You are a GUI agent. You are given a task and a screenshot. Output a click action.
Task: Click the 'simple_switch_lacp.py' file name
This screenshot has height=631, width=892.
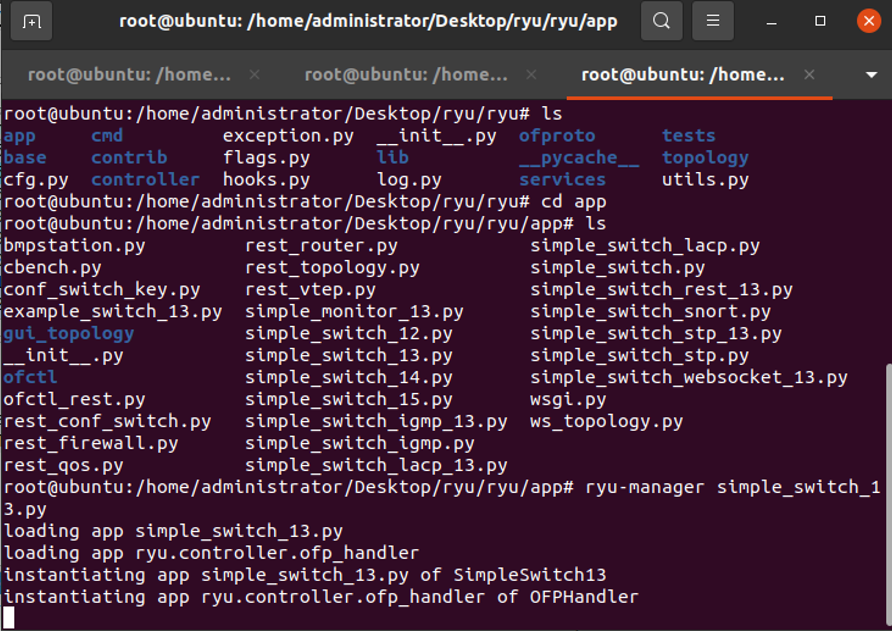pos(645,246)
